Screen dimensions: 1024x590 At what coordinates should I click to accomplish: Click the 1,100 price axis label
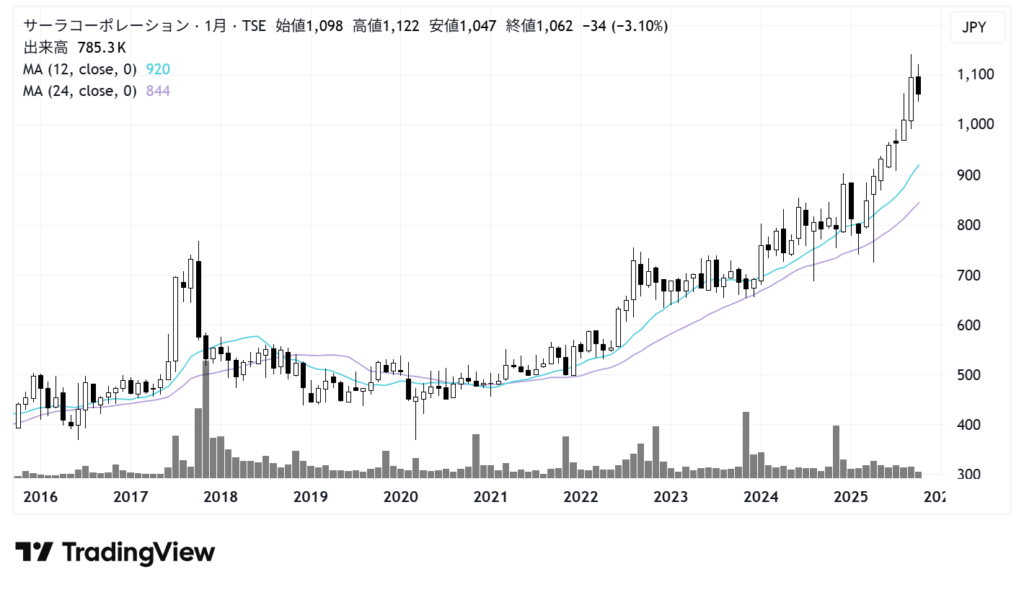coord(974,75)
